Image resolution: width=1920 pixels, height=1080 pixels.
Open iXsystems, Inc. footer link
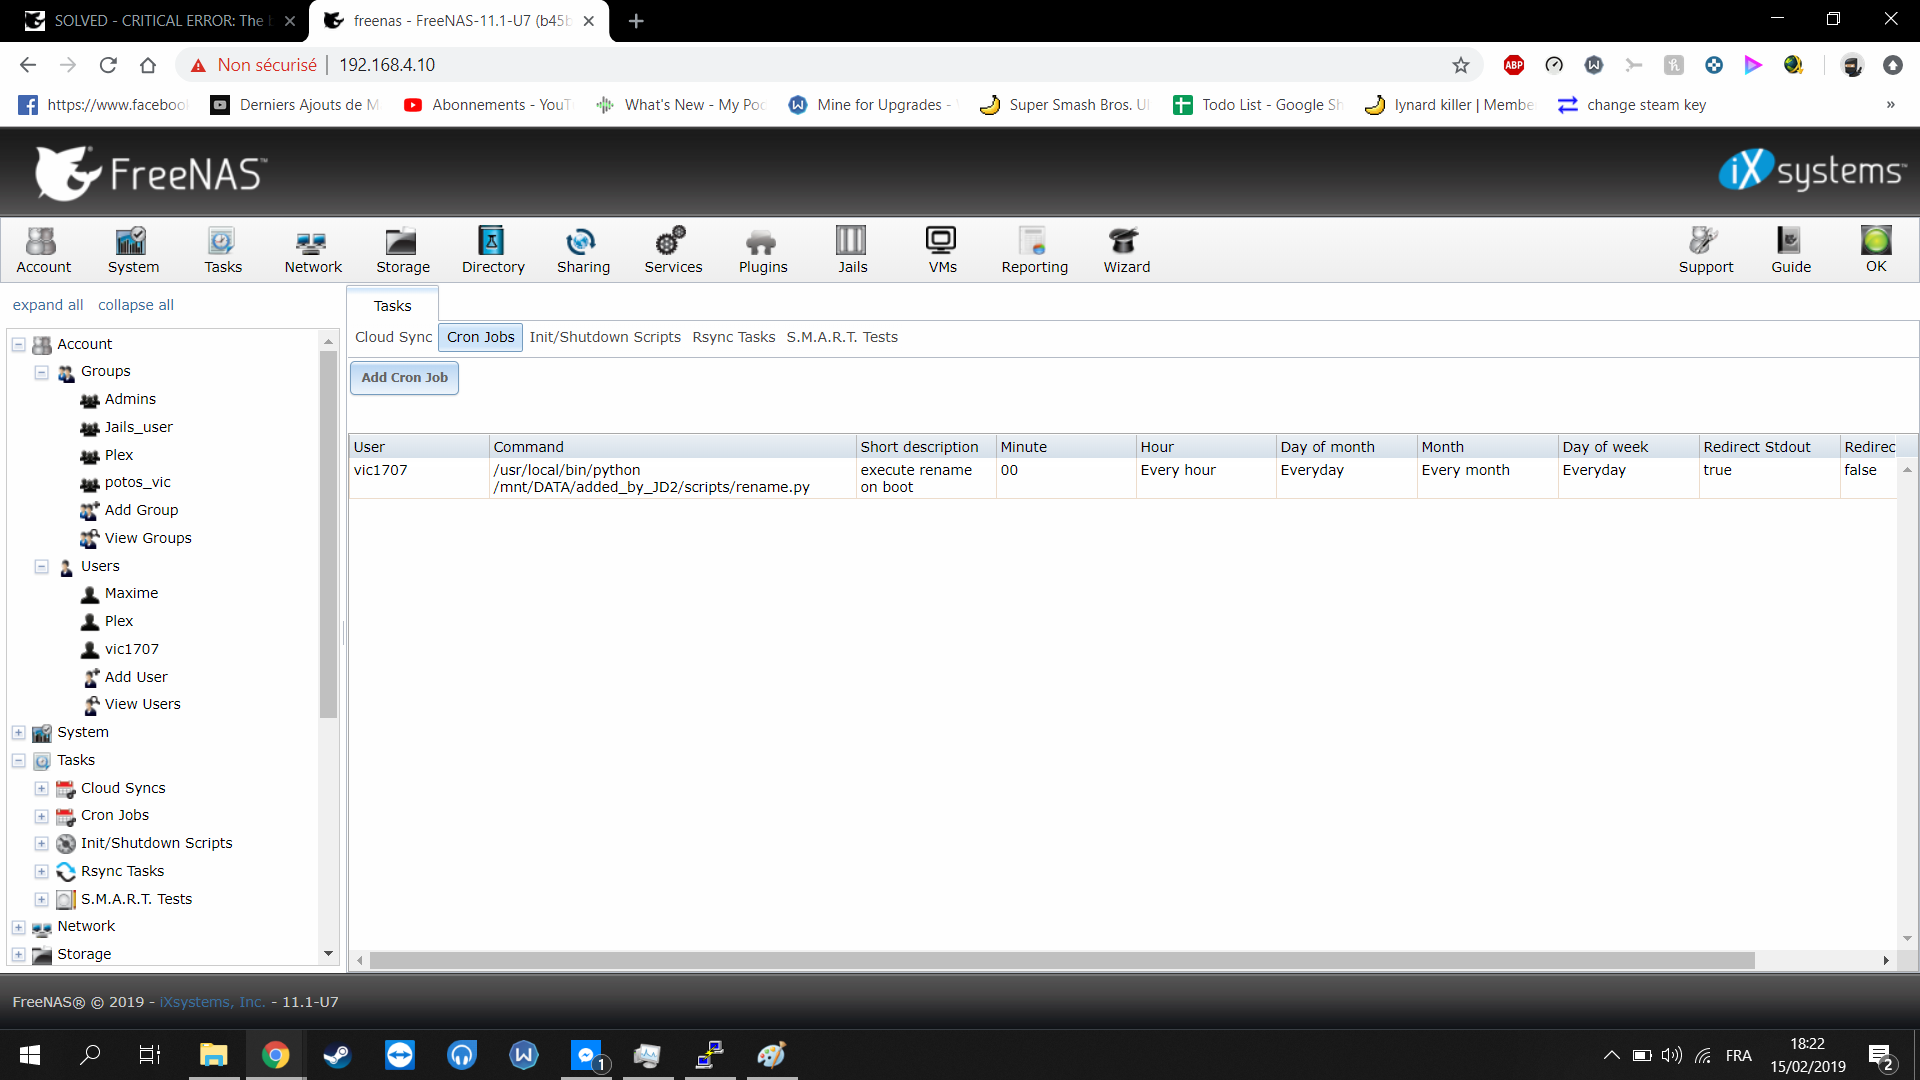pos(212,1002)
